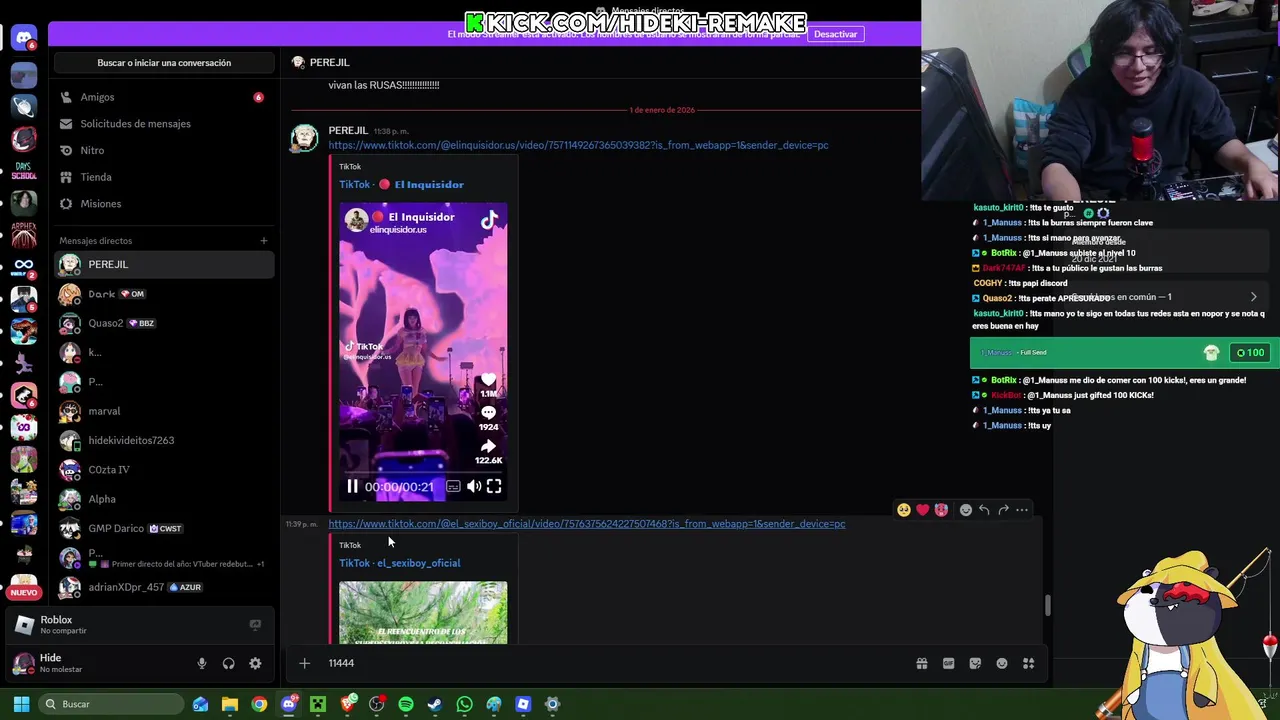Click the chat scrollbar thumb
1280x720 pixels.
point(1047,605)
